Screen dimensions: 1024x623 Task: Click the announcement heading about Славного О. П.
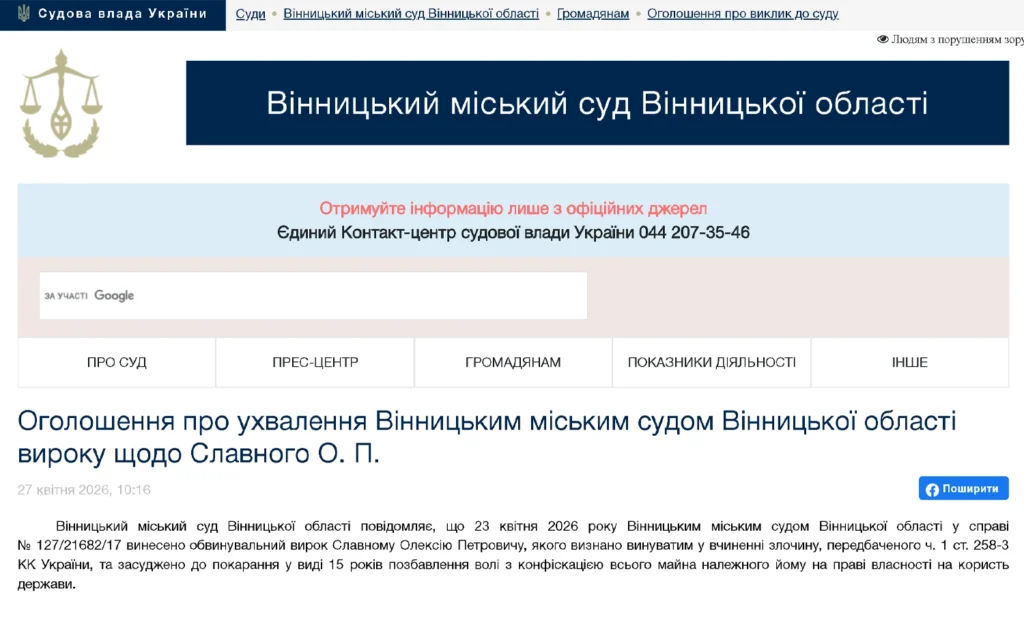click(487, 436)
